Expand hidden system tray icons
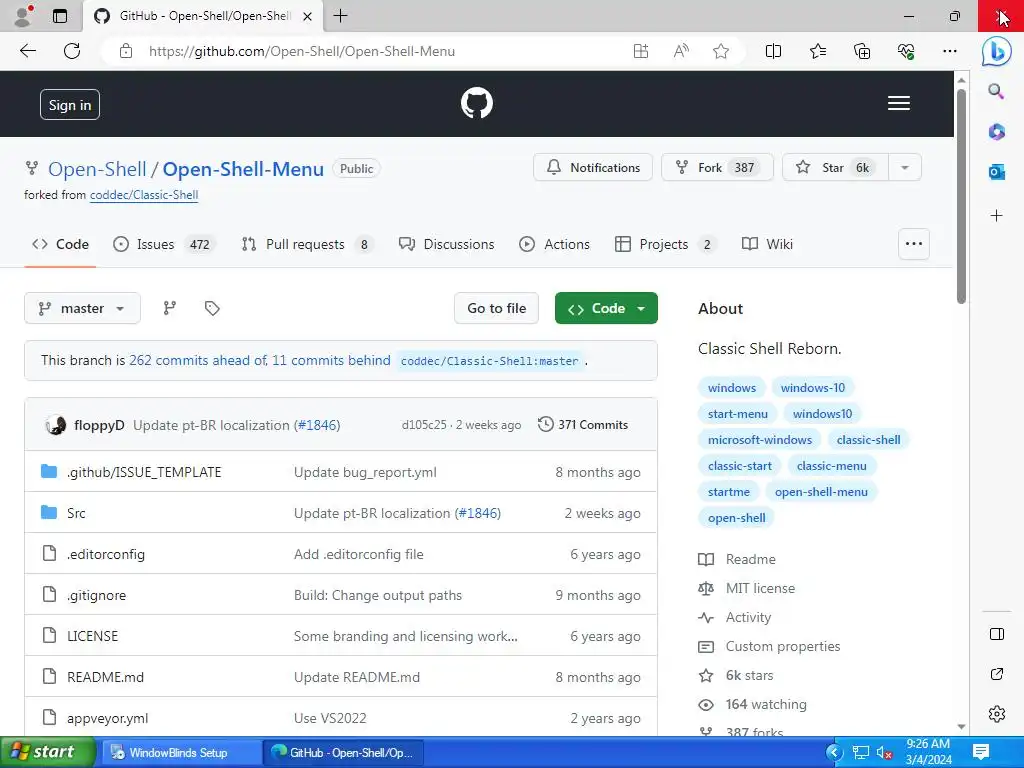 coord(835,753)
